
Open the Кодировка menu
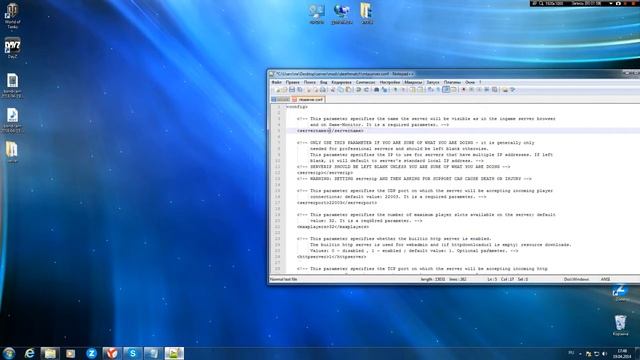pyautogui.click(x=341, y=82)
